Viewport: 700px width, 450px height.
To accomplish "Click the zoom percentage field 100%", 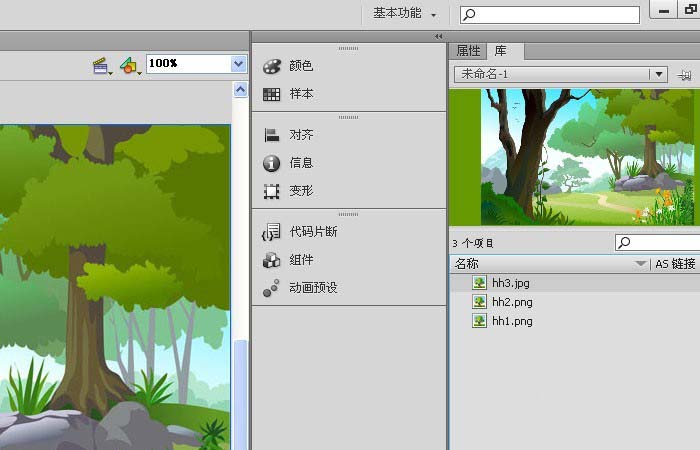I will point(189,64).
